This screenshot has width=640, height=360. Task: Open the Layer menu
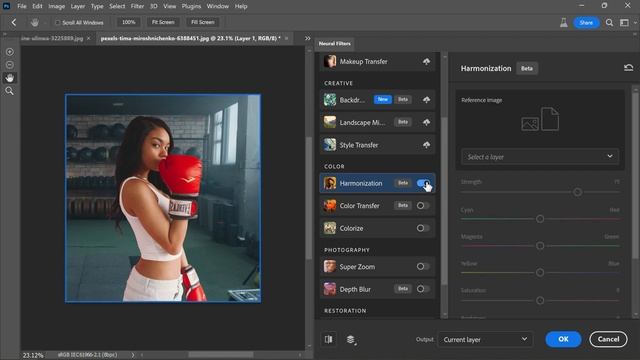click(x=78, y=6)
